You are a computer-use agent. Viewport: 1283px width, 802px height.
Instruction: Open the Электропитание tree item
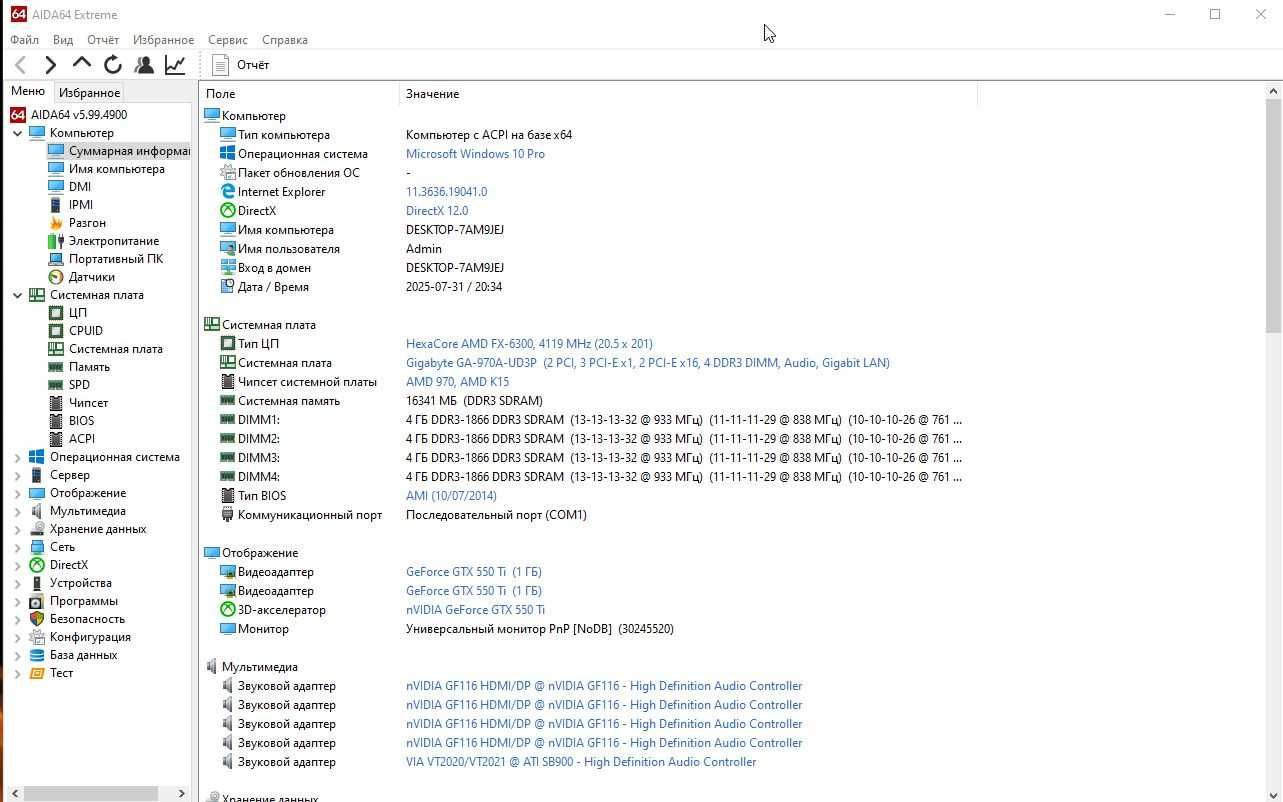point(113,241)
